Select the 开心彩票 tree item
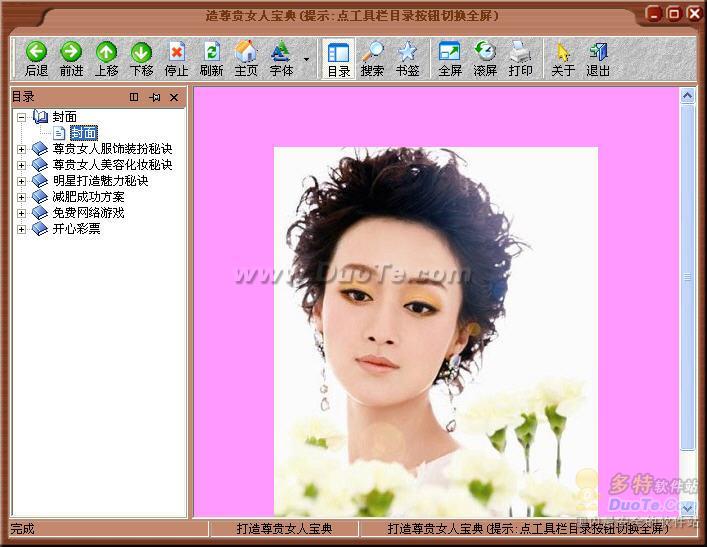This screenshot has width=707, height=547. tap(76, 229)
